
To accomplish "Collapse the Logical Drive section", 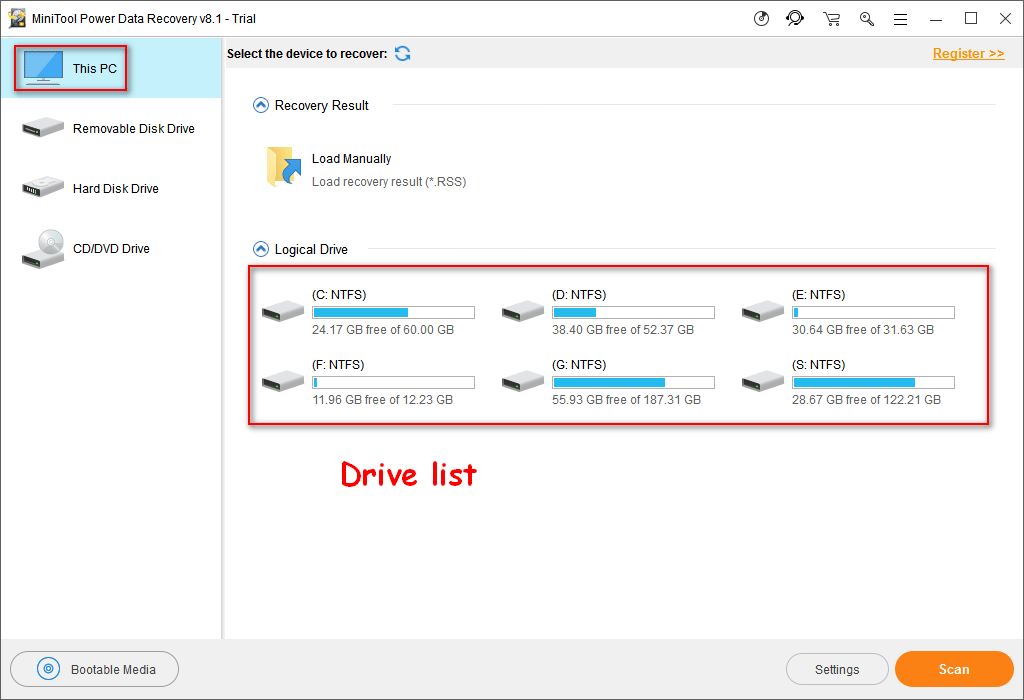I will 261,249.
